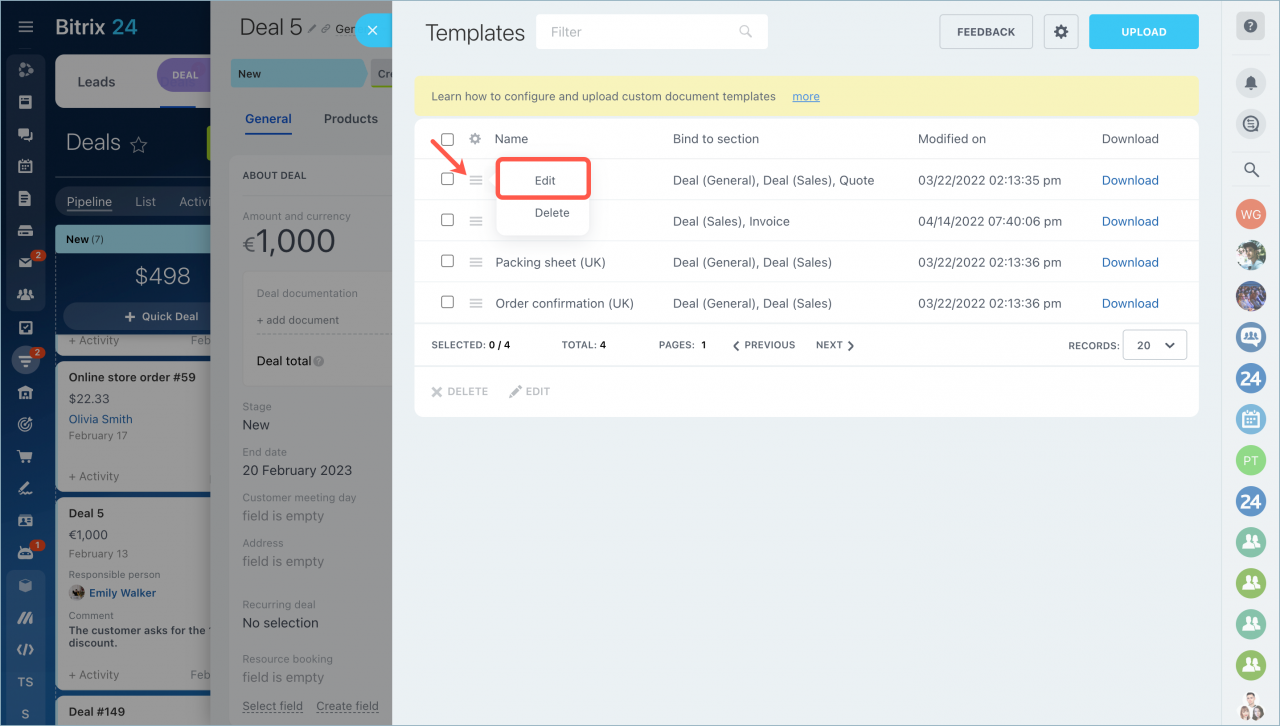This screenshot has height=726, width=1280.
Task: Open the PT avatar in right sidebar
Action: point(1251,460)
